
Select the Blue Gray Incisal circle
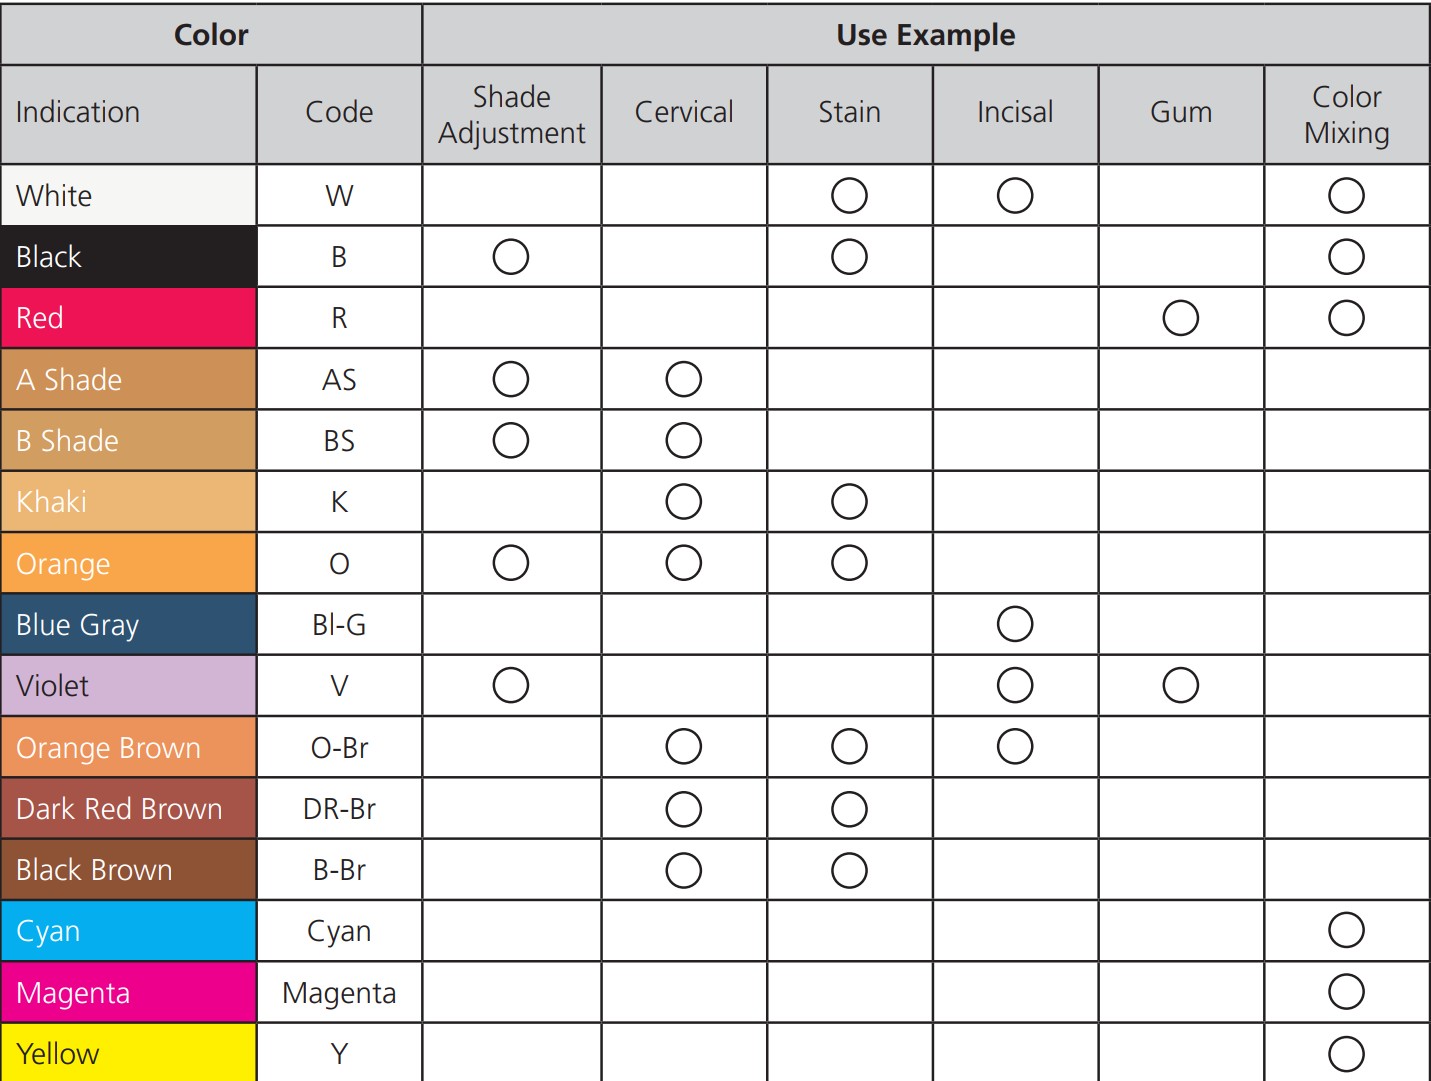click(1015, 625)
